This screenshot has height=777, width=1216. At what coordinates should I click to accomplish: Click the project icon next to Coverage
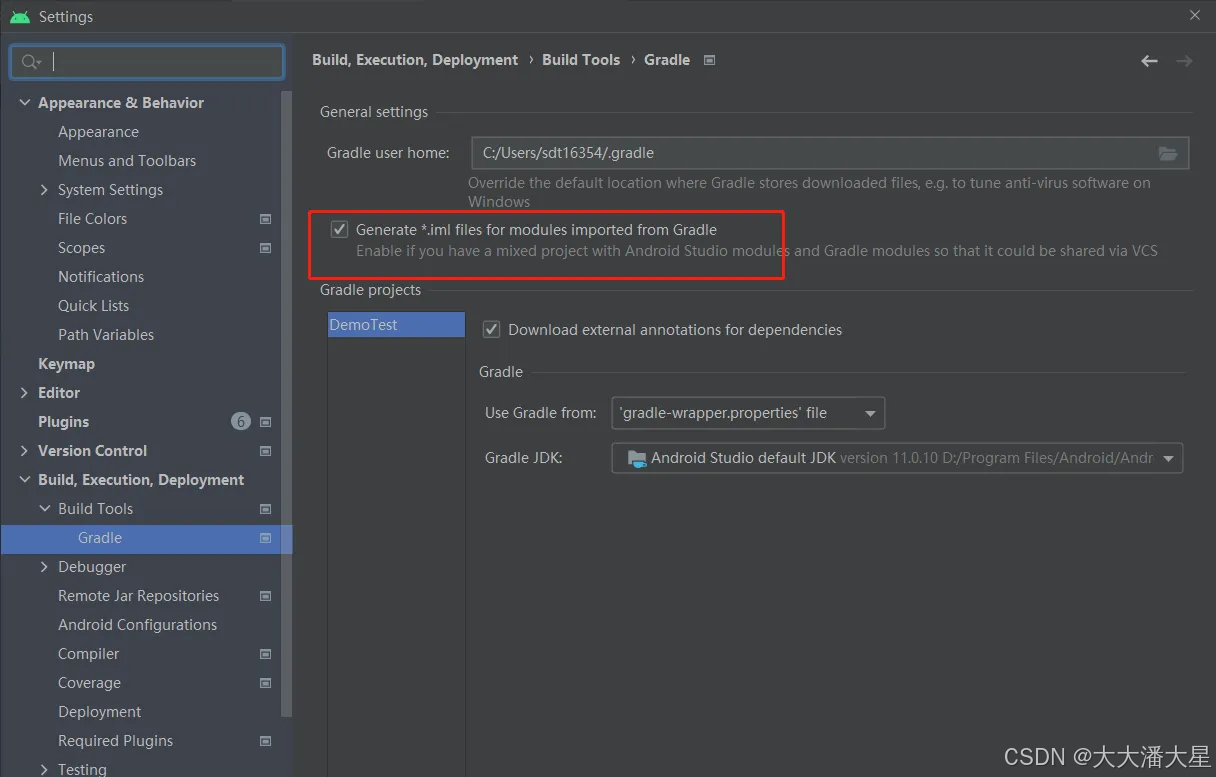point(266,683)
